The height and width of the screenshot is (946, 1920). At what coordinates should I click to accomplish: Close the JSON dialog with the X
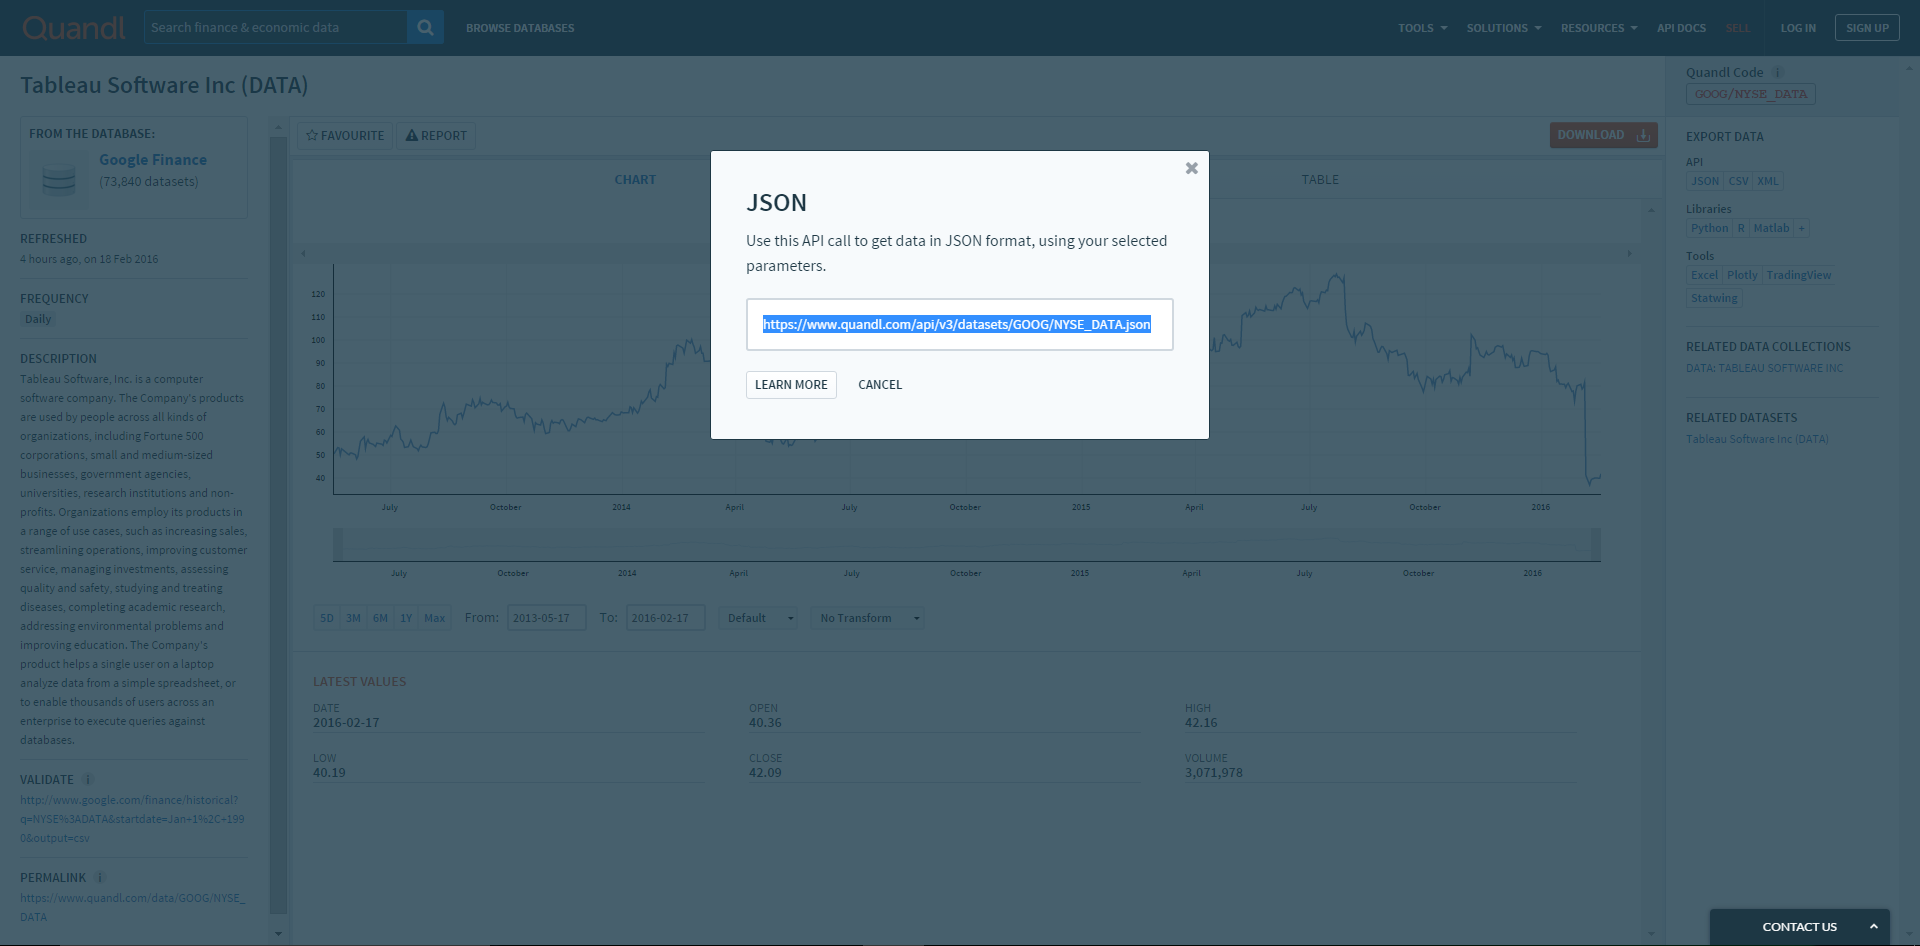[1191, 168]
